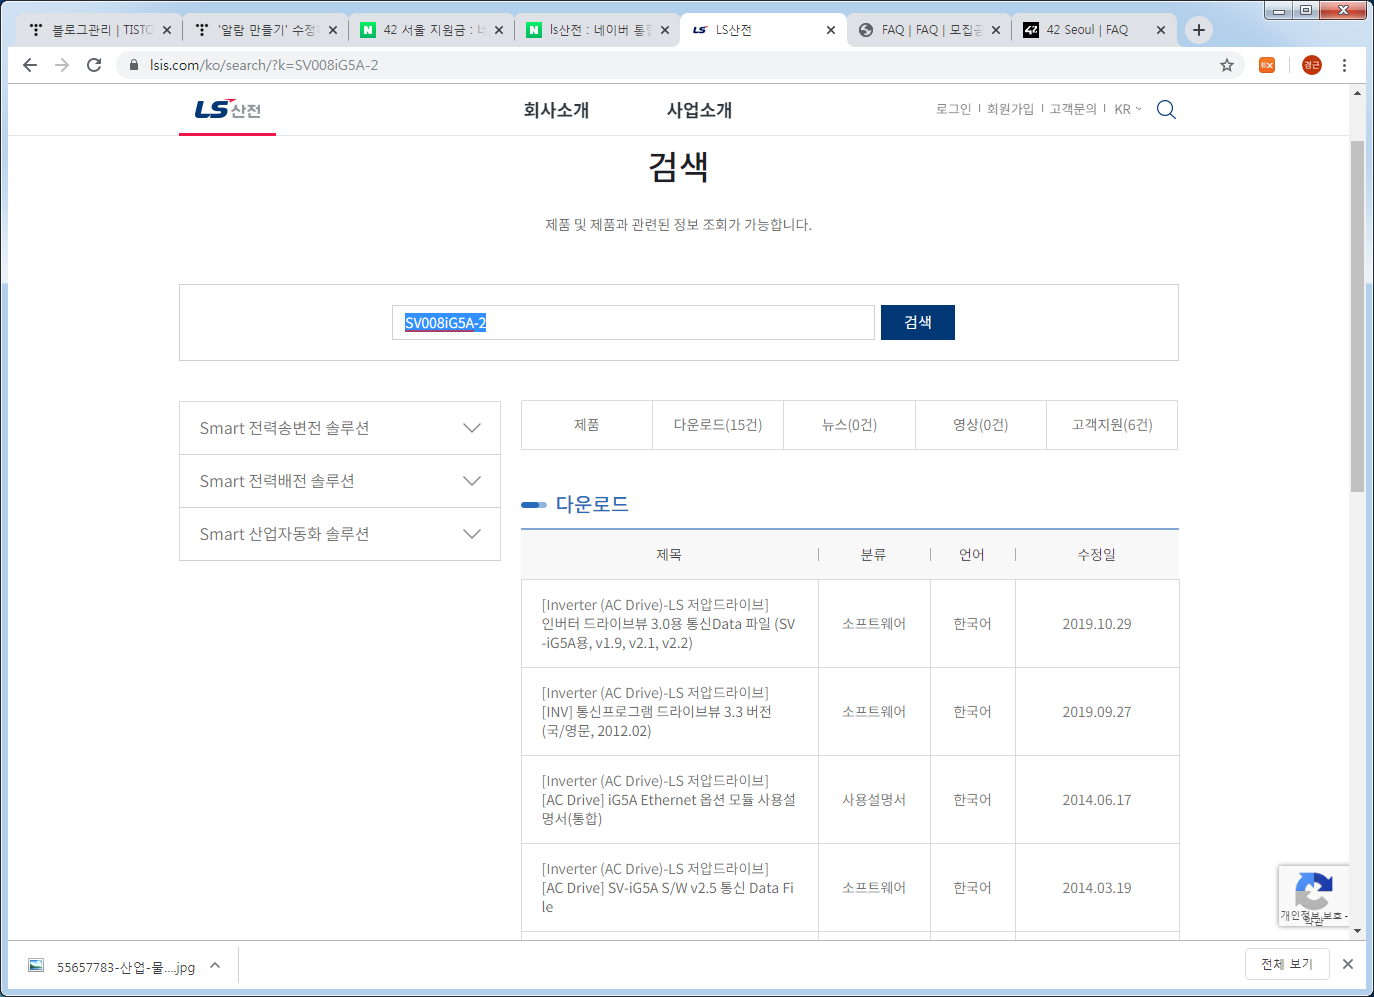Switch to 고객지원(6건) tab
This screenshot has height=997, width=1374.
point(1112,425)
